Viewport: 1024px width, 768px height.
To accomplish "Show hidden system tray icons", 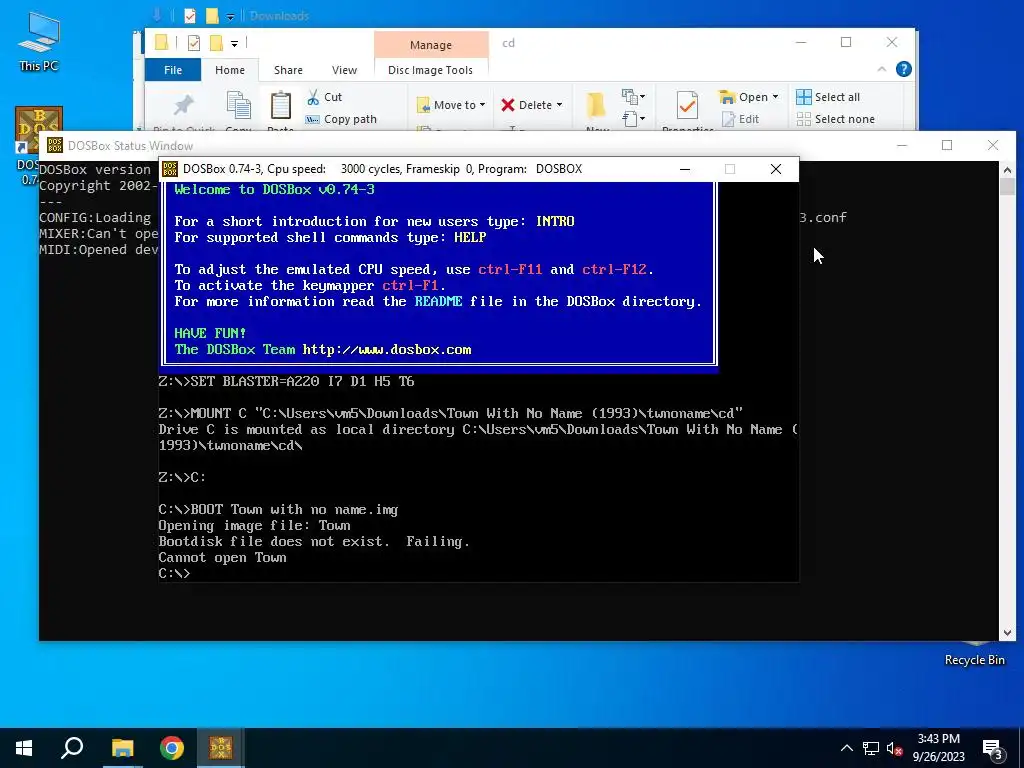I will (846, 748).
